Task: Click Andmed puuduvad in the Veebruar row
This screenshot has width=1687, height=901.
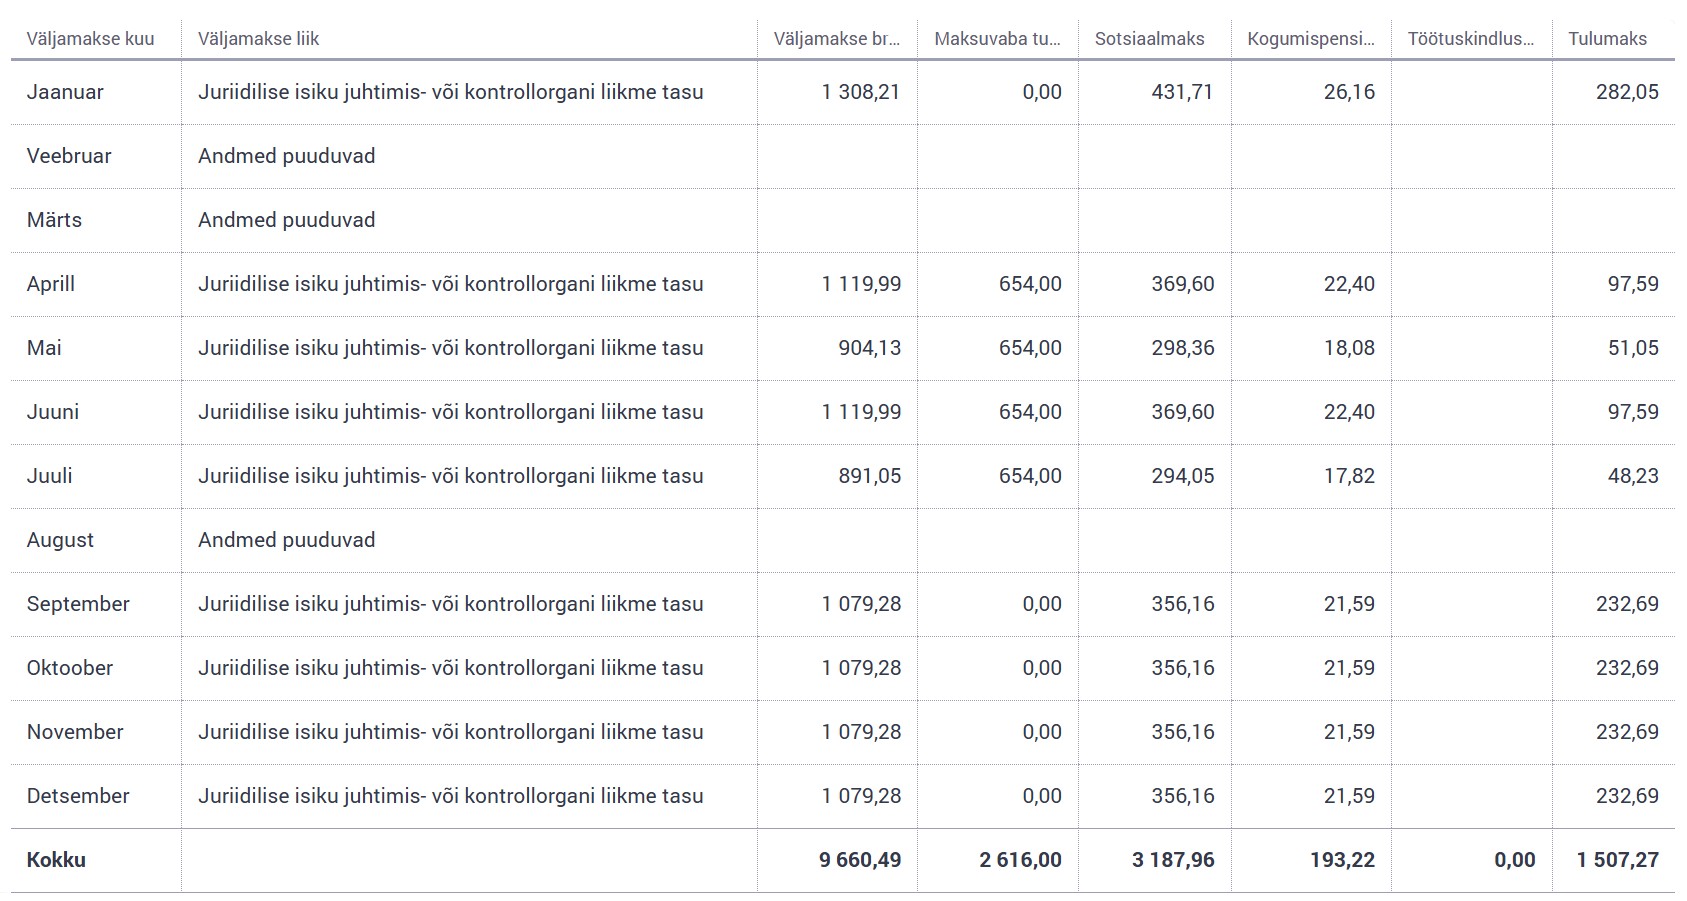Action: (x=286, y=156)
